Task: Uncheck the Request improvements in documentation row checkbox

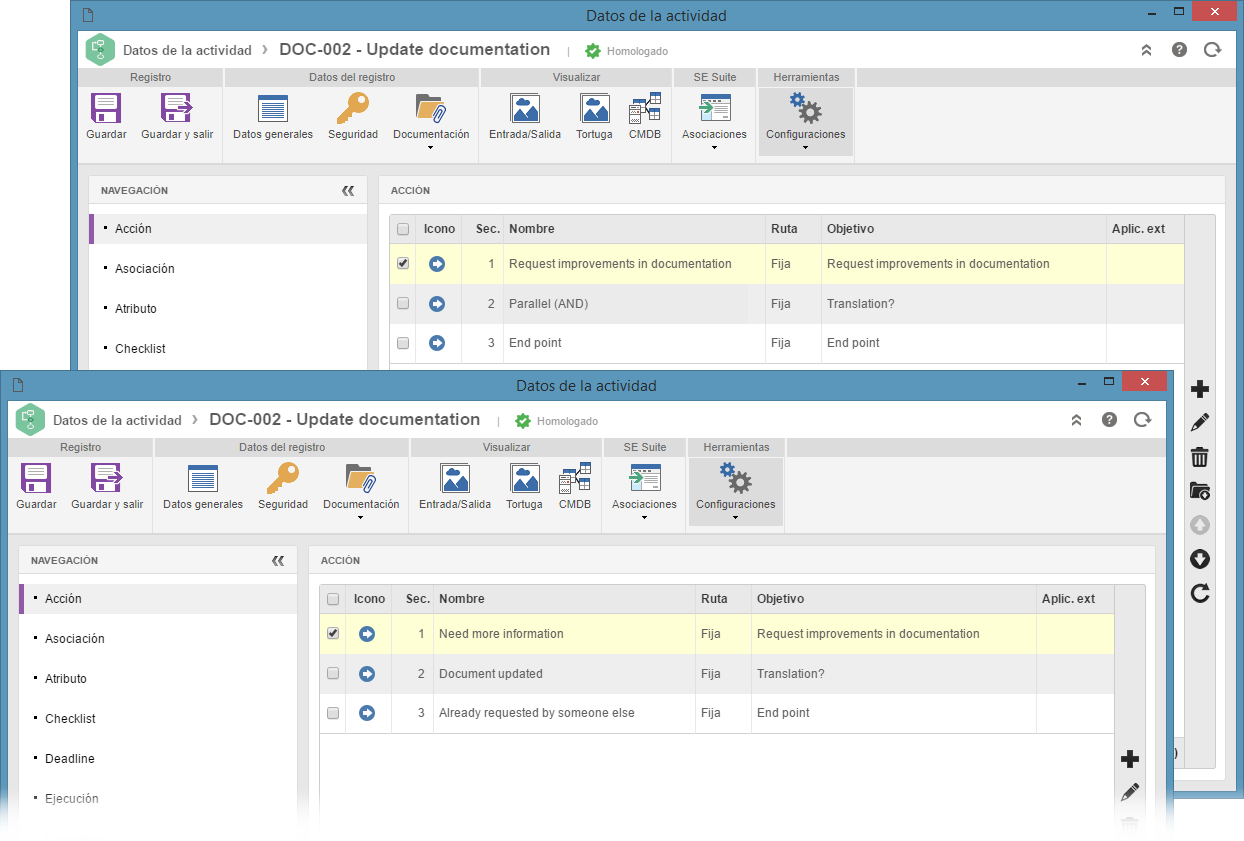Action: (x=403, y=264)
